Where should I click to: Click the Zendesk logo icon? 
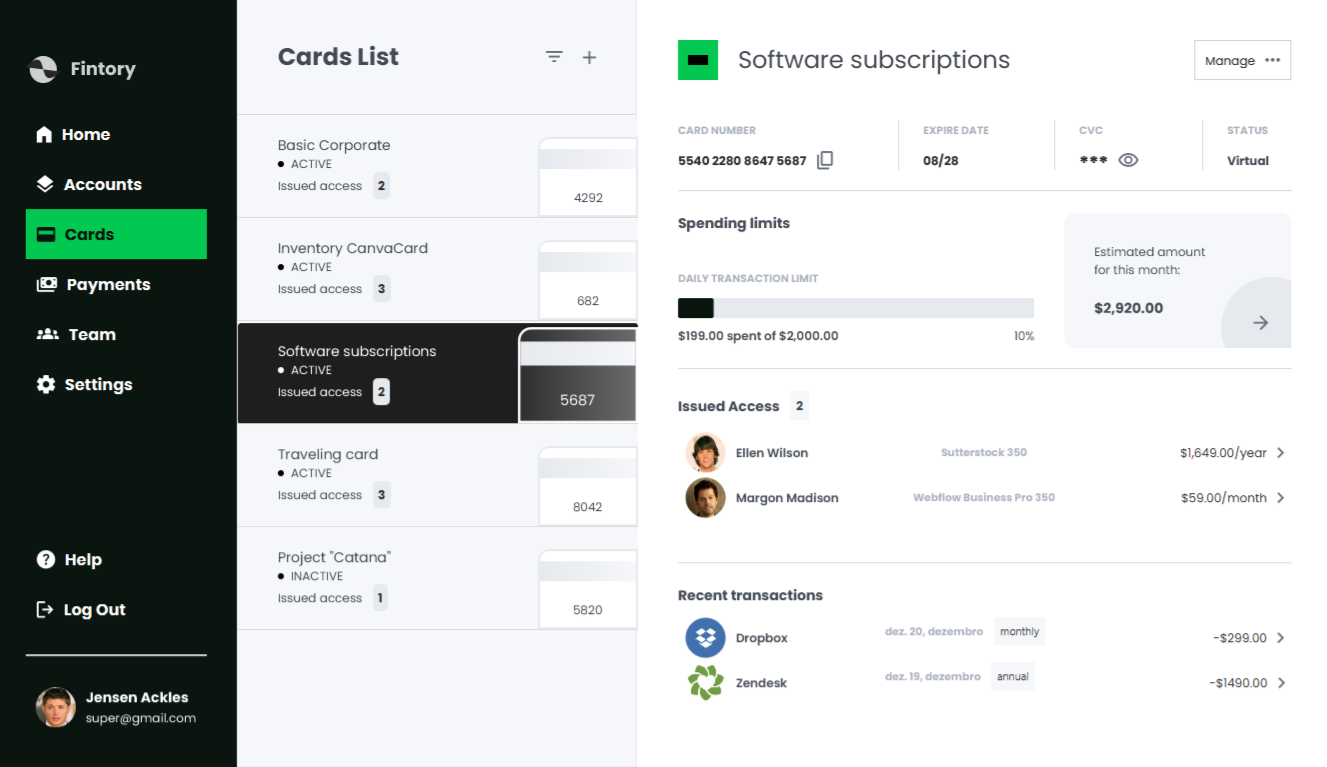click(x=705, y=683)
